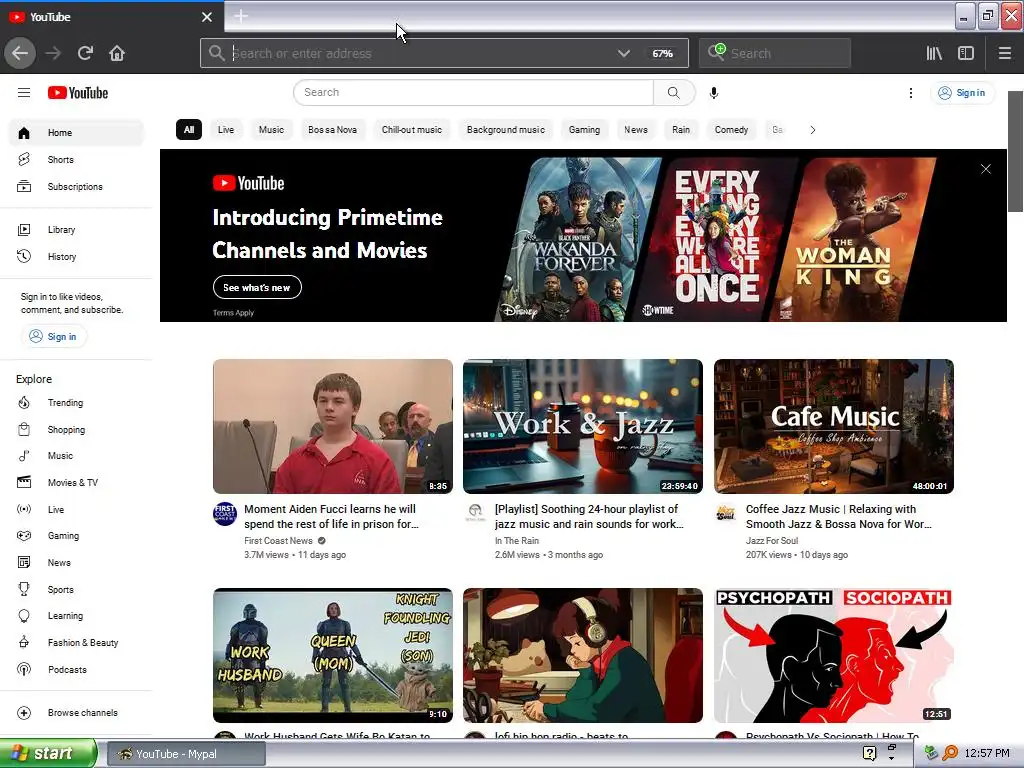
Task: Click the YouTube logo
Action: tap(78, 93)
